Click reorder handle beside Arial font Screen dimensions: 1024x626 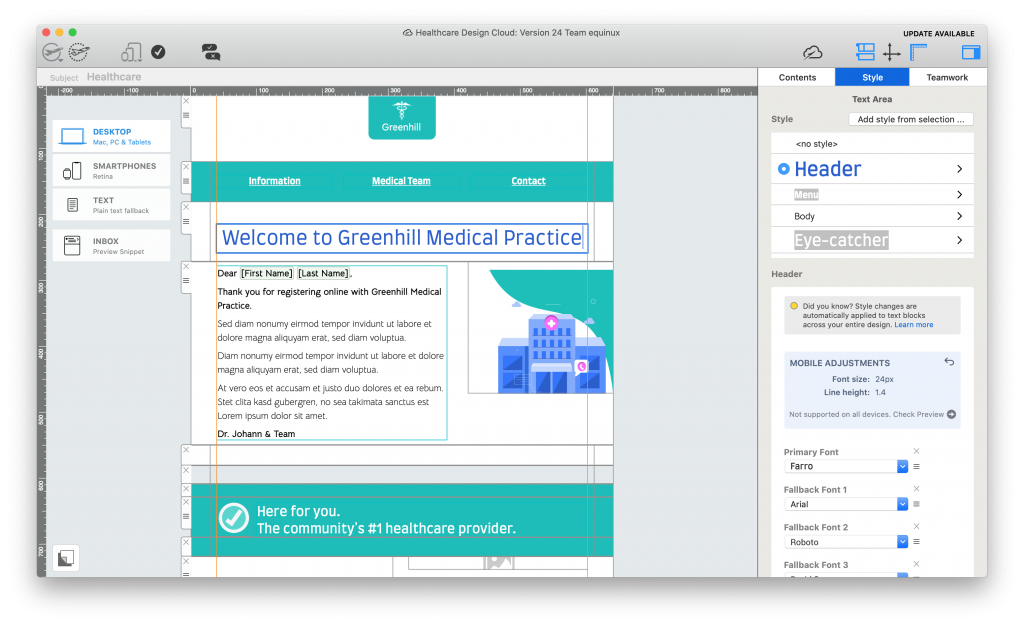coord(916,504)
